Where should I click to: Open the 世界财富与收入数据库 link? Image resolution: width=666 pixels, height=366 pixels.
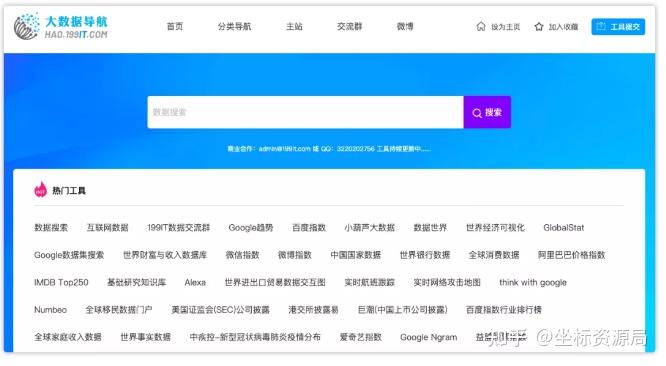(x=165, y=255)
